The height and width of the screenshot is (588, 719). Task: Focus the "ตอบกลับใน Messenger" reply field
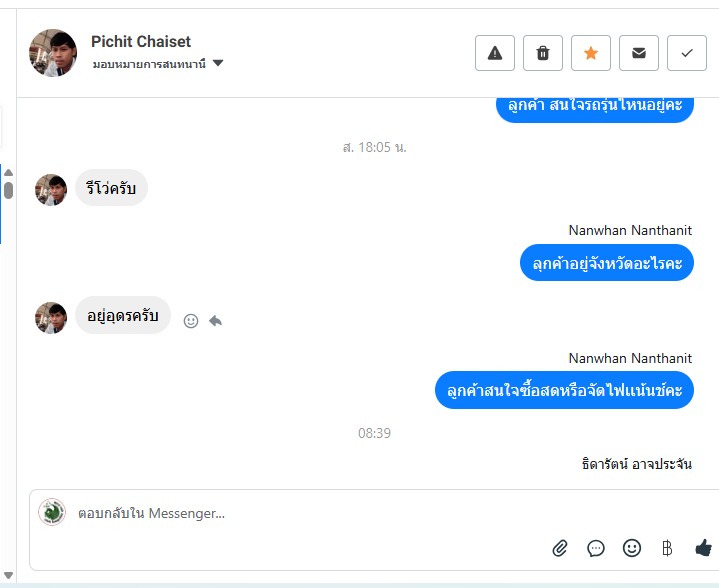click(x=300, y=514)
